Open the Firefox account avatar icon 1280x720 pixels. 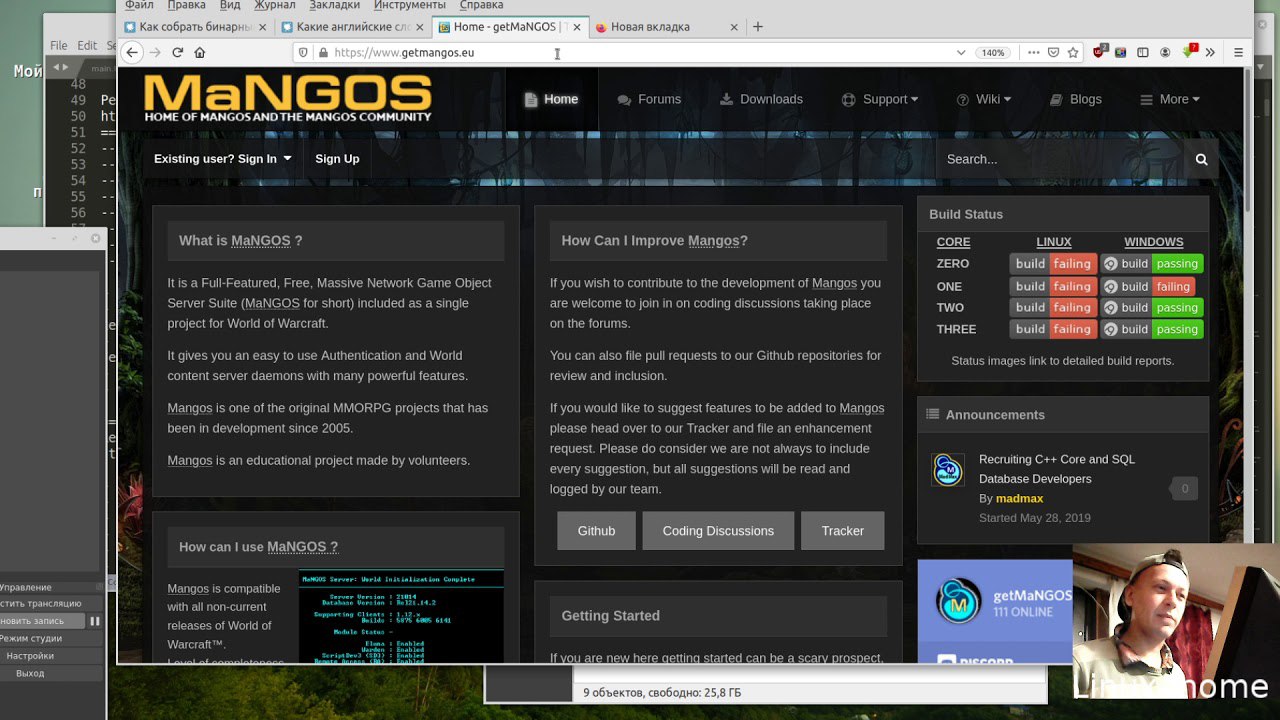click(1165, 52)
